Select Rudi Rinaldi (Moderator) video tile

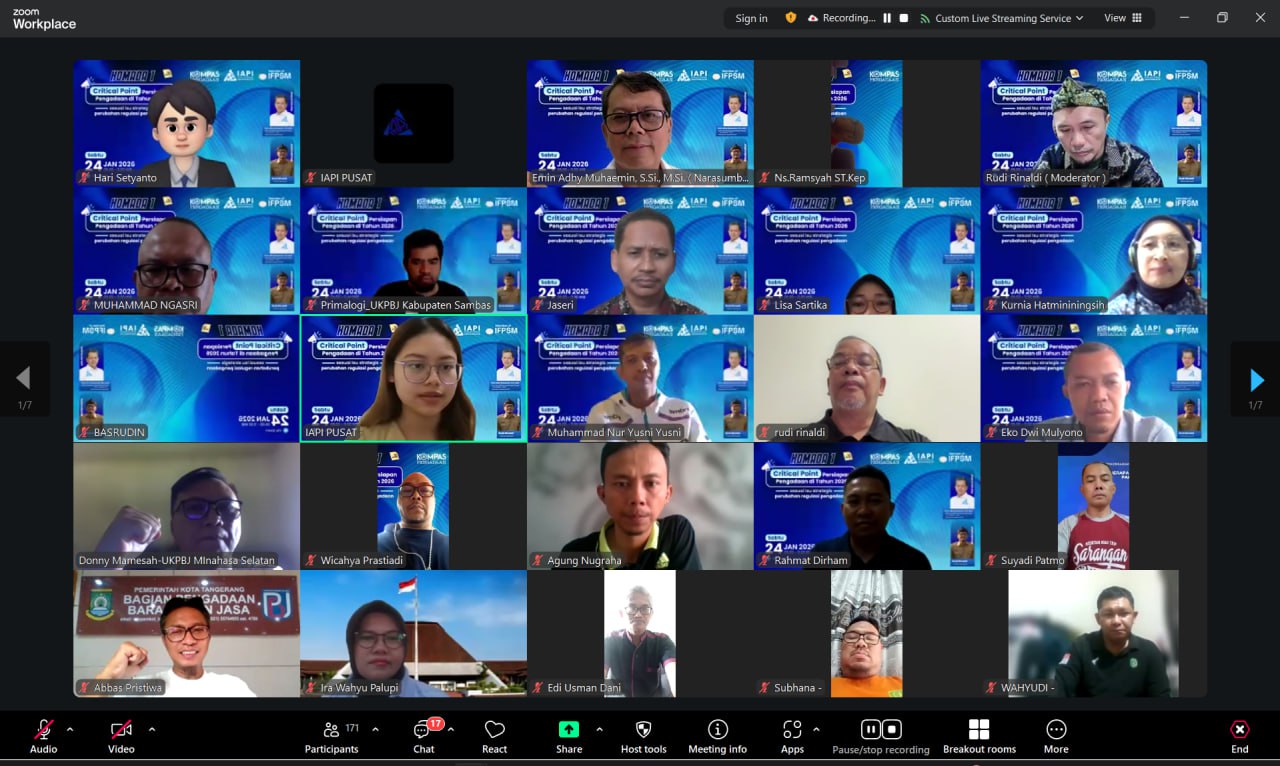click(1093, 123)
